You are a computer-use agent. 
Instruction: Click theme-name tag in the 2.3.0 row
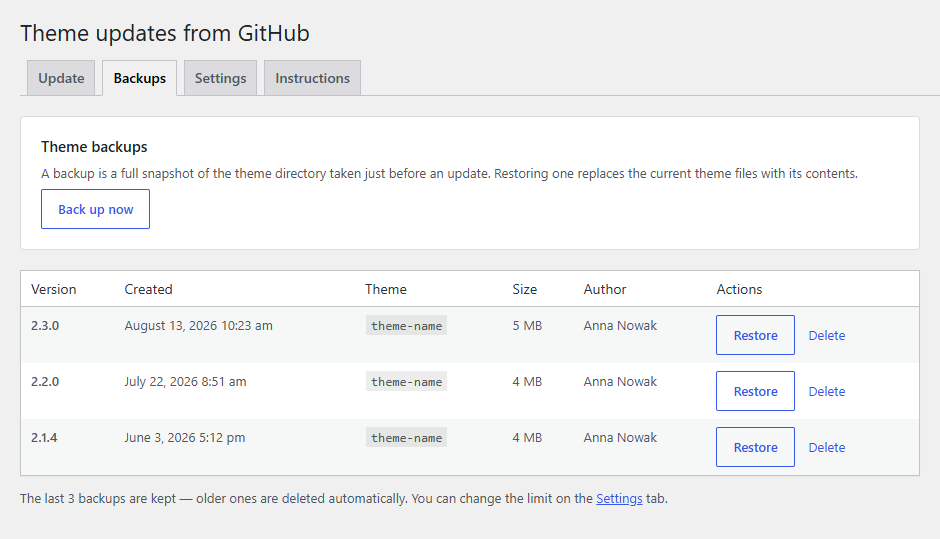(x=406, y=326)
